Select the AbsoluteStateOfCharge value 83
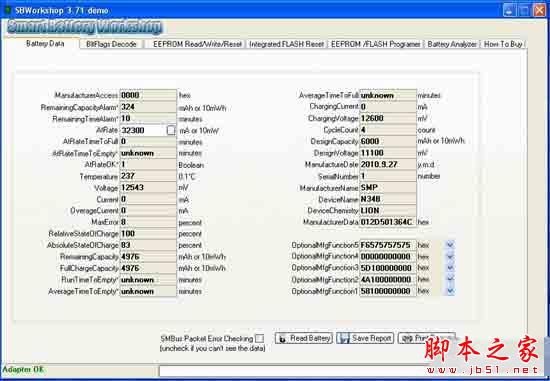The image size is (550, 381). (126, 245)
